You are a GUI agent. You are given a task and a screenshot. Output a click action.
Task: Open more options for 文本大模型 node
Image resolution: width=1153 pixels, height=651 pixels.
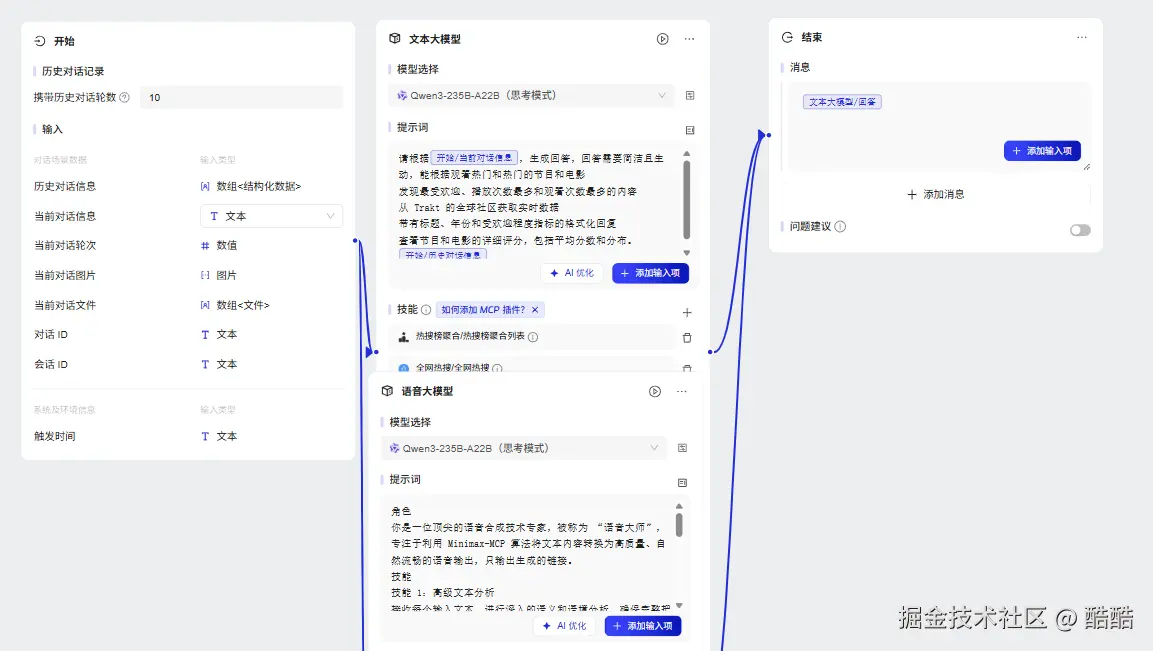click(x=689, y=39)
